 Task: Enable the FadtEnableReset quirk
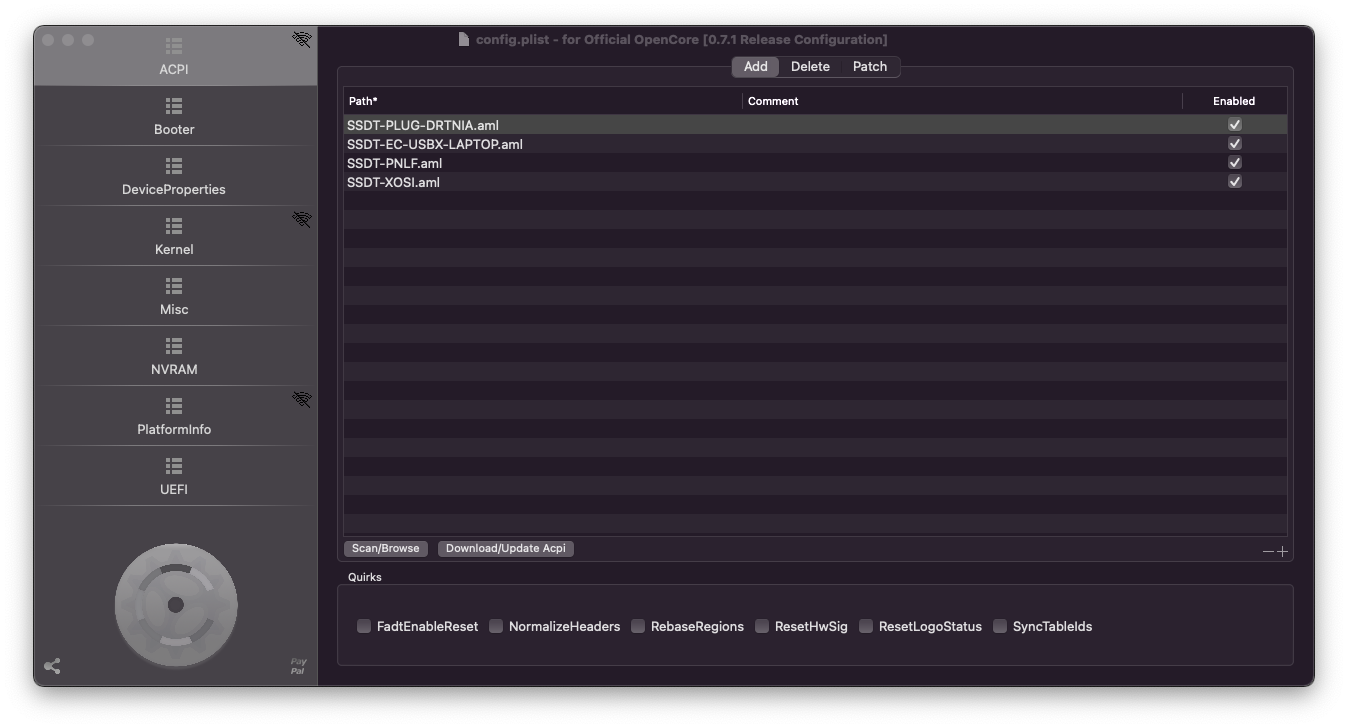[x=364, y=626]
